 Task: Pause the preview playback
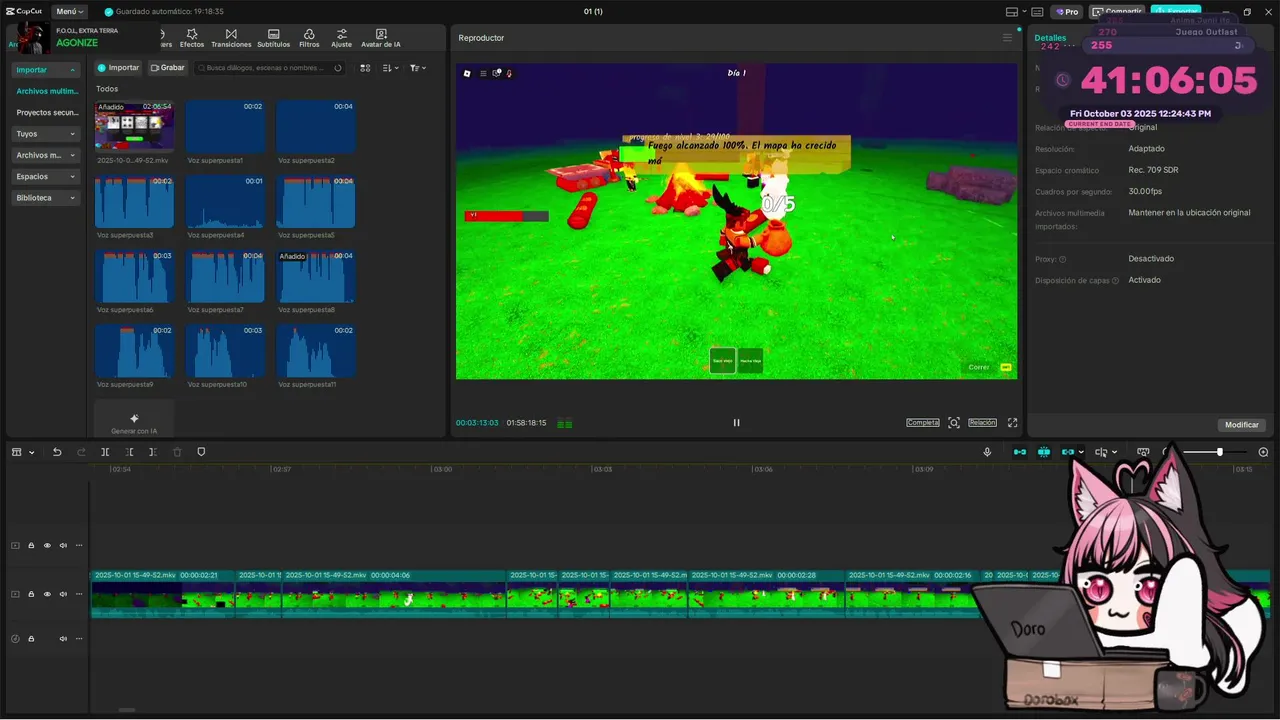point(736,423)
